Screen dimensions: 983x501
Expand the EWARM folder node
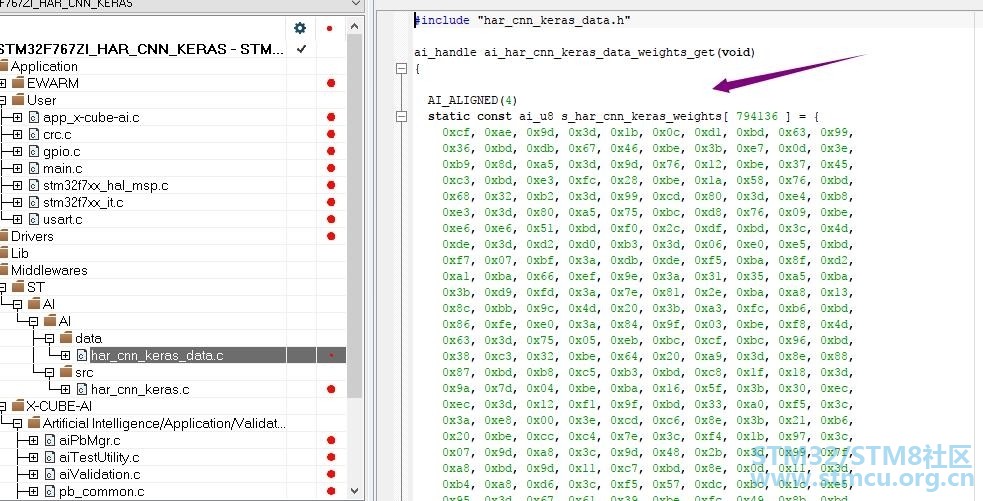point(3,83)
